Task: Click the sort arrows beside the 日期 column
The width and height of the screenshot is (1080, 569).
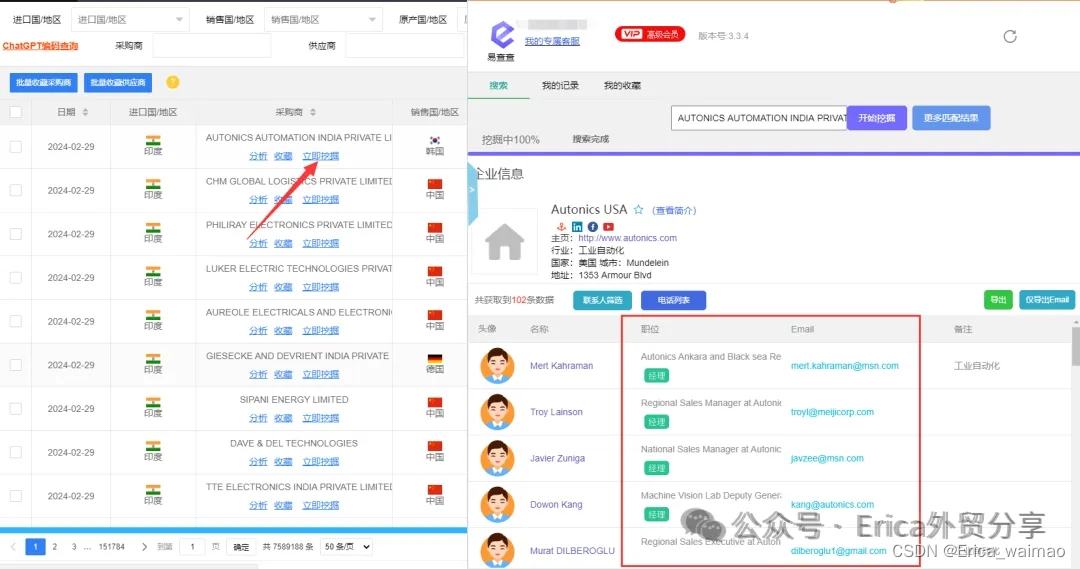Action: click(x=85, y=112)
